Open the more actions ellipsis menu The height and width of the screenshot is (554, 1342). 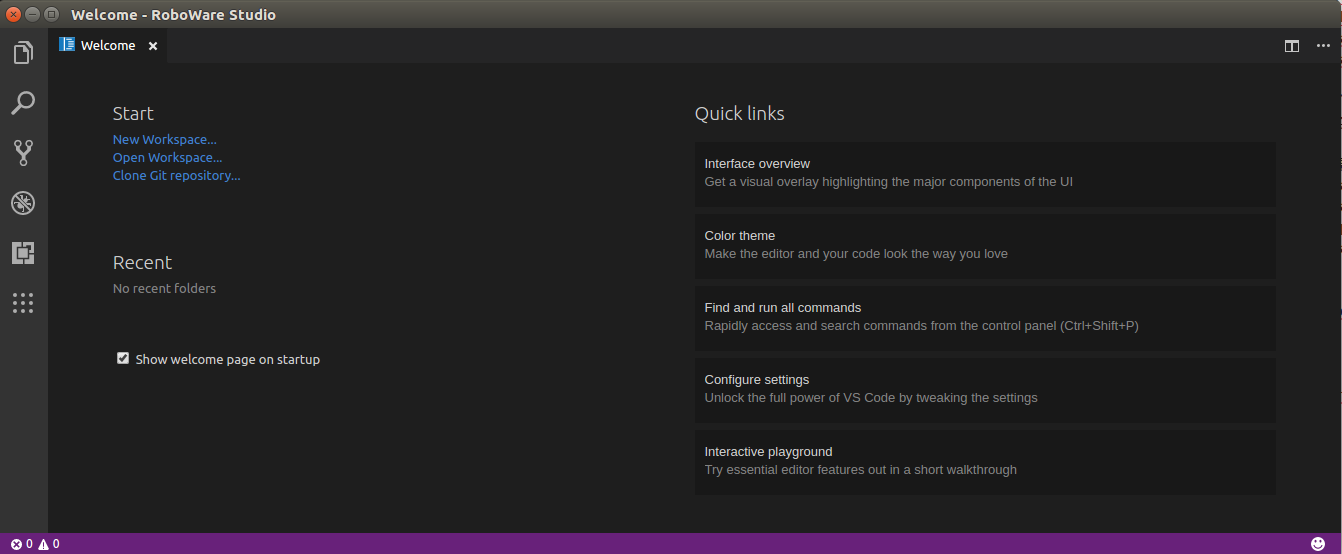[x=1323, y=46]
